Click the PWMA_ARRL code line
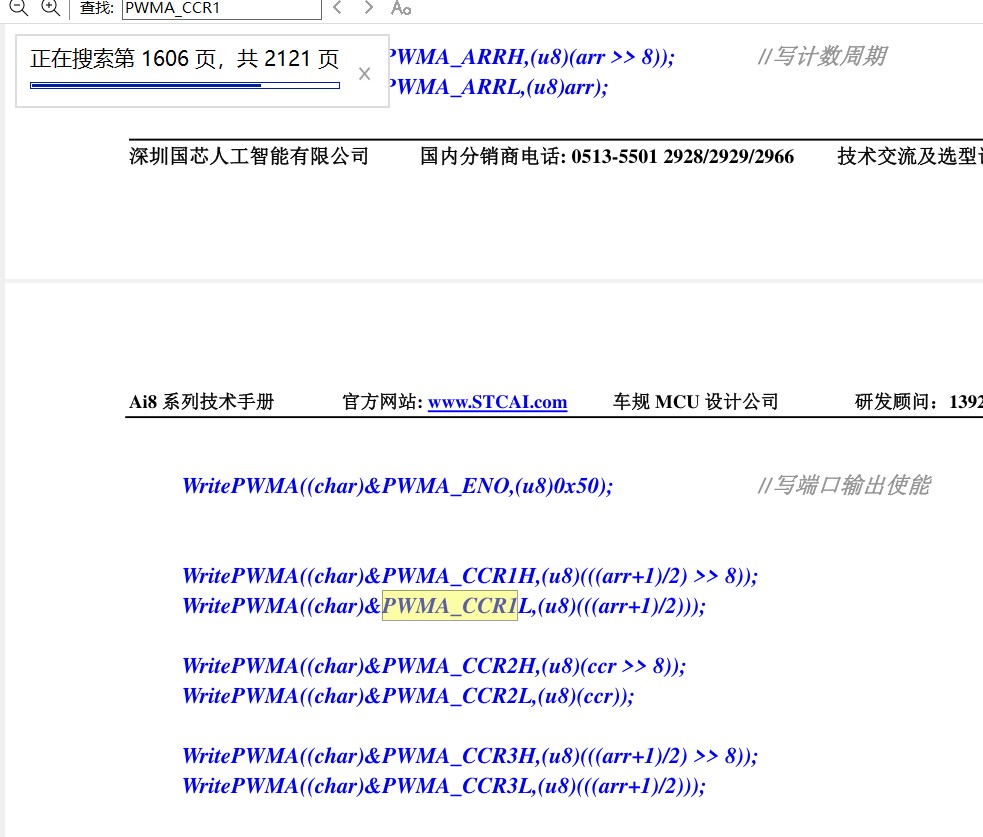Image resolution: width=983 pixels, height=837 pixels. click(498, 87)
